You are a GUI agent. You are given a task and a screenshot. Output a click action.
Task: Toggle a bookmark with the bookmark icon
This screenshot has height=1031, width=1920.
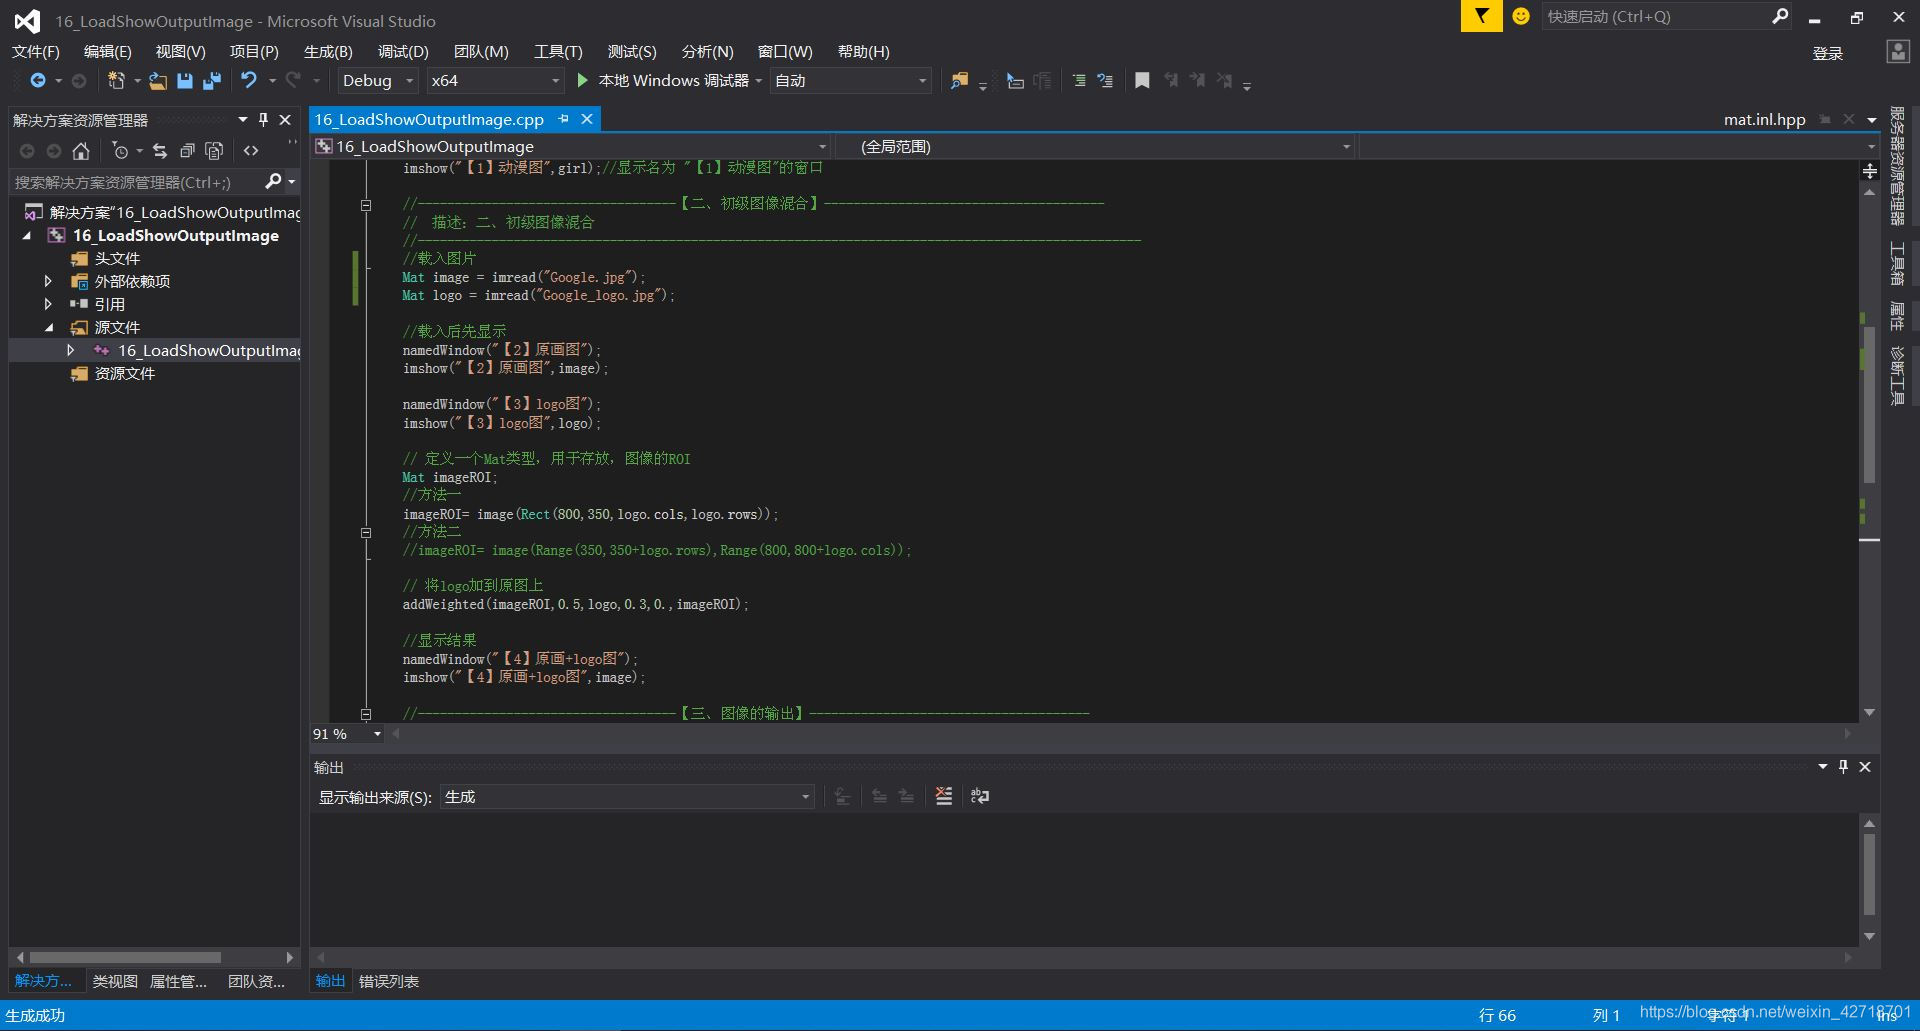(1142, 81)
